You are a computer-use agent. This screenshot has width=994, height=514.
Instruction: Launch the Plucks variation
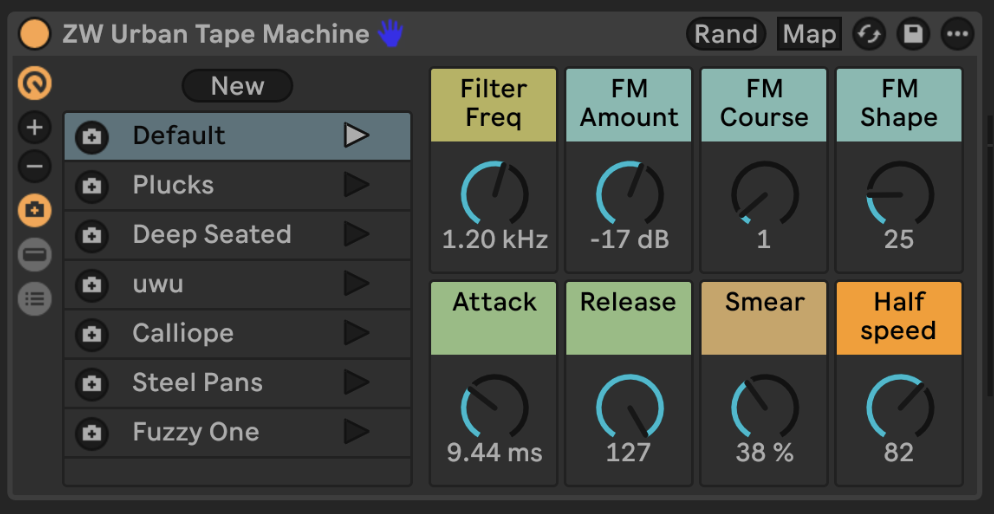point(356,185)
